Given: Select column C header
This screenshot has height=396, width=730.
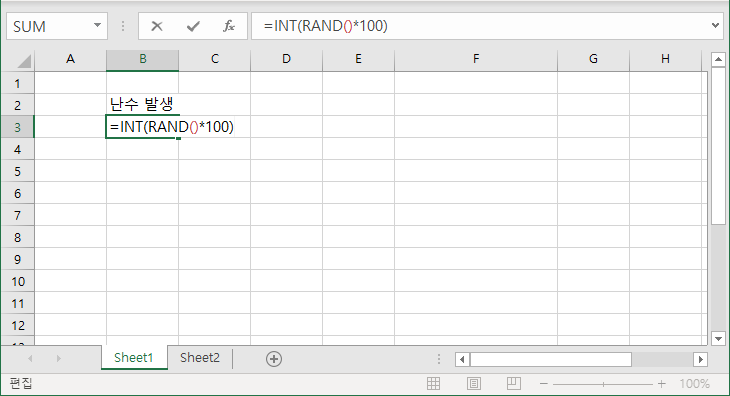Looking at the screenshot, I should coord(215,59).
